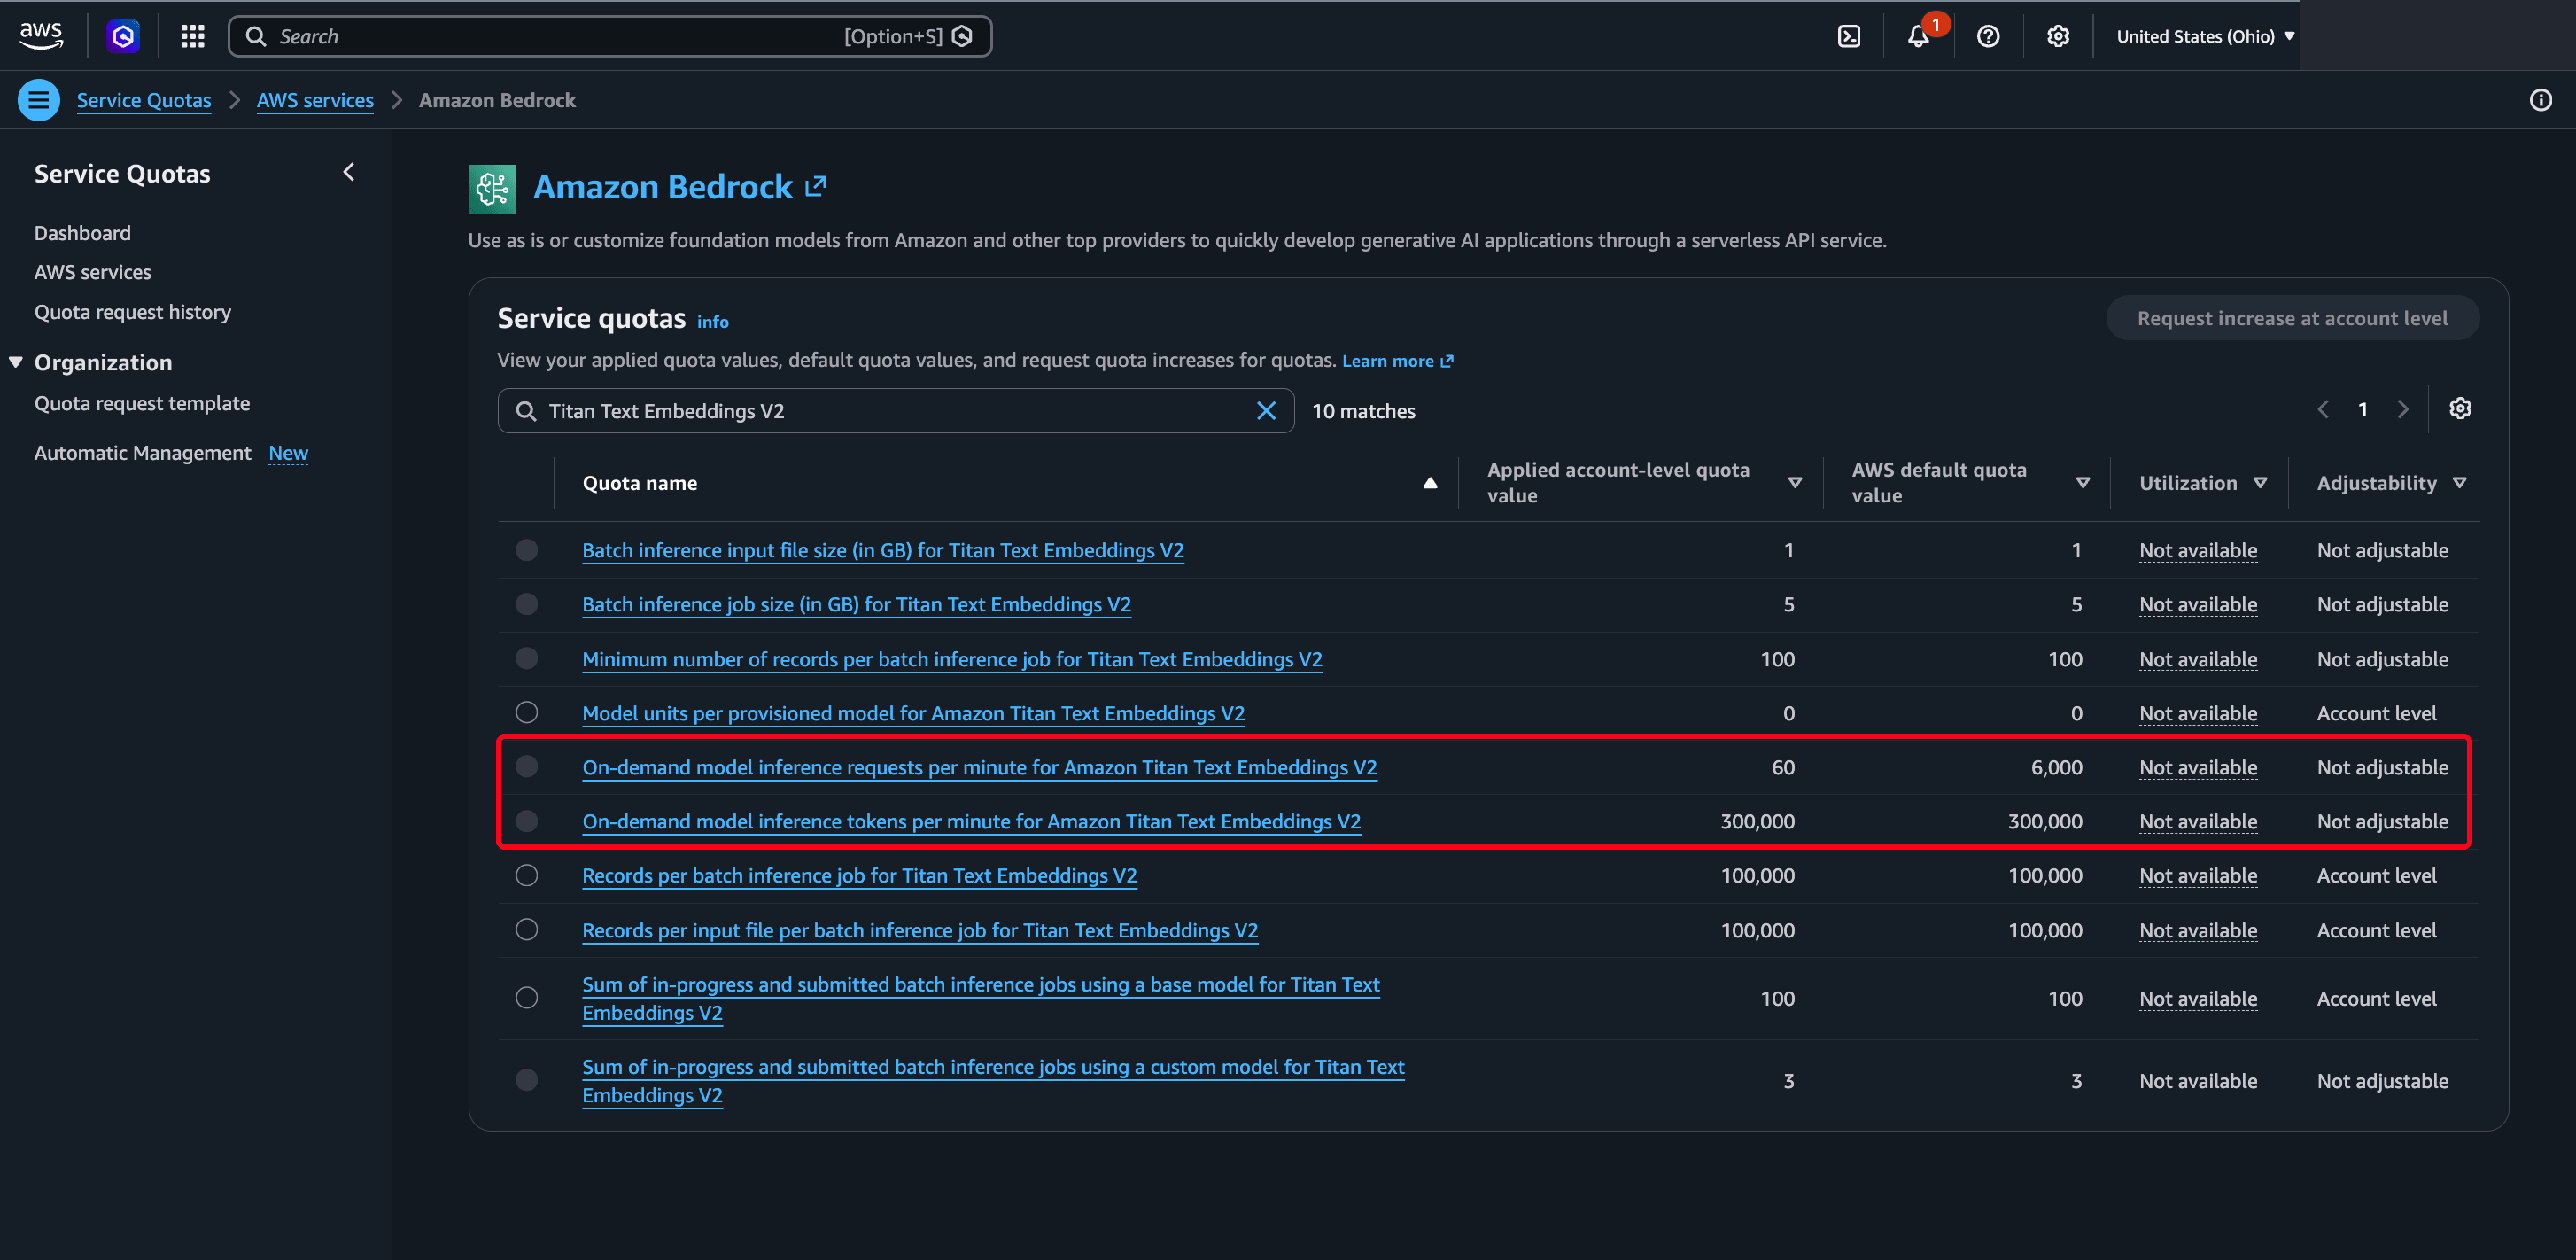The image size is (2576, 1260).
Task: Select radio for Batch inference input file size
Action: tap(526, 550)
